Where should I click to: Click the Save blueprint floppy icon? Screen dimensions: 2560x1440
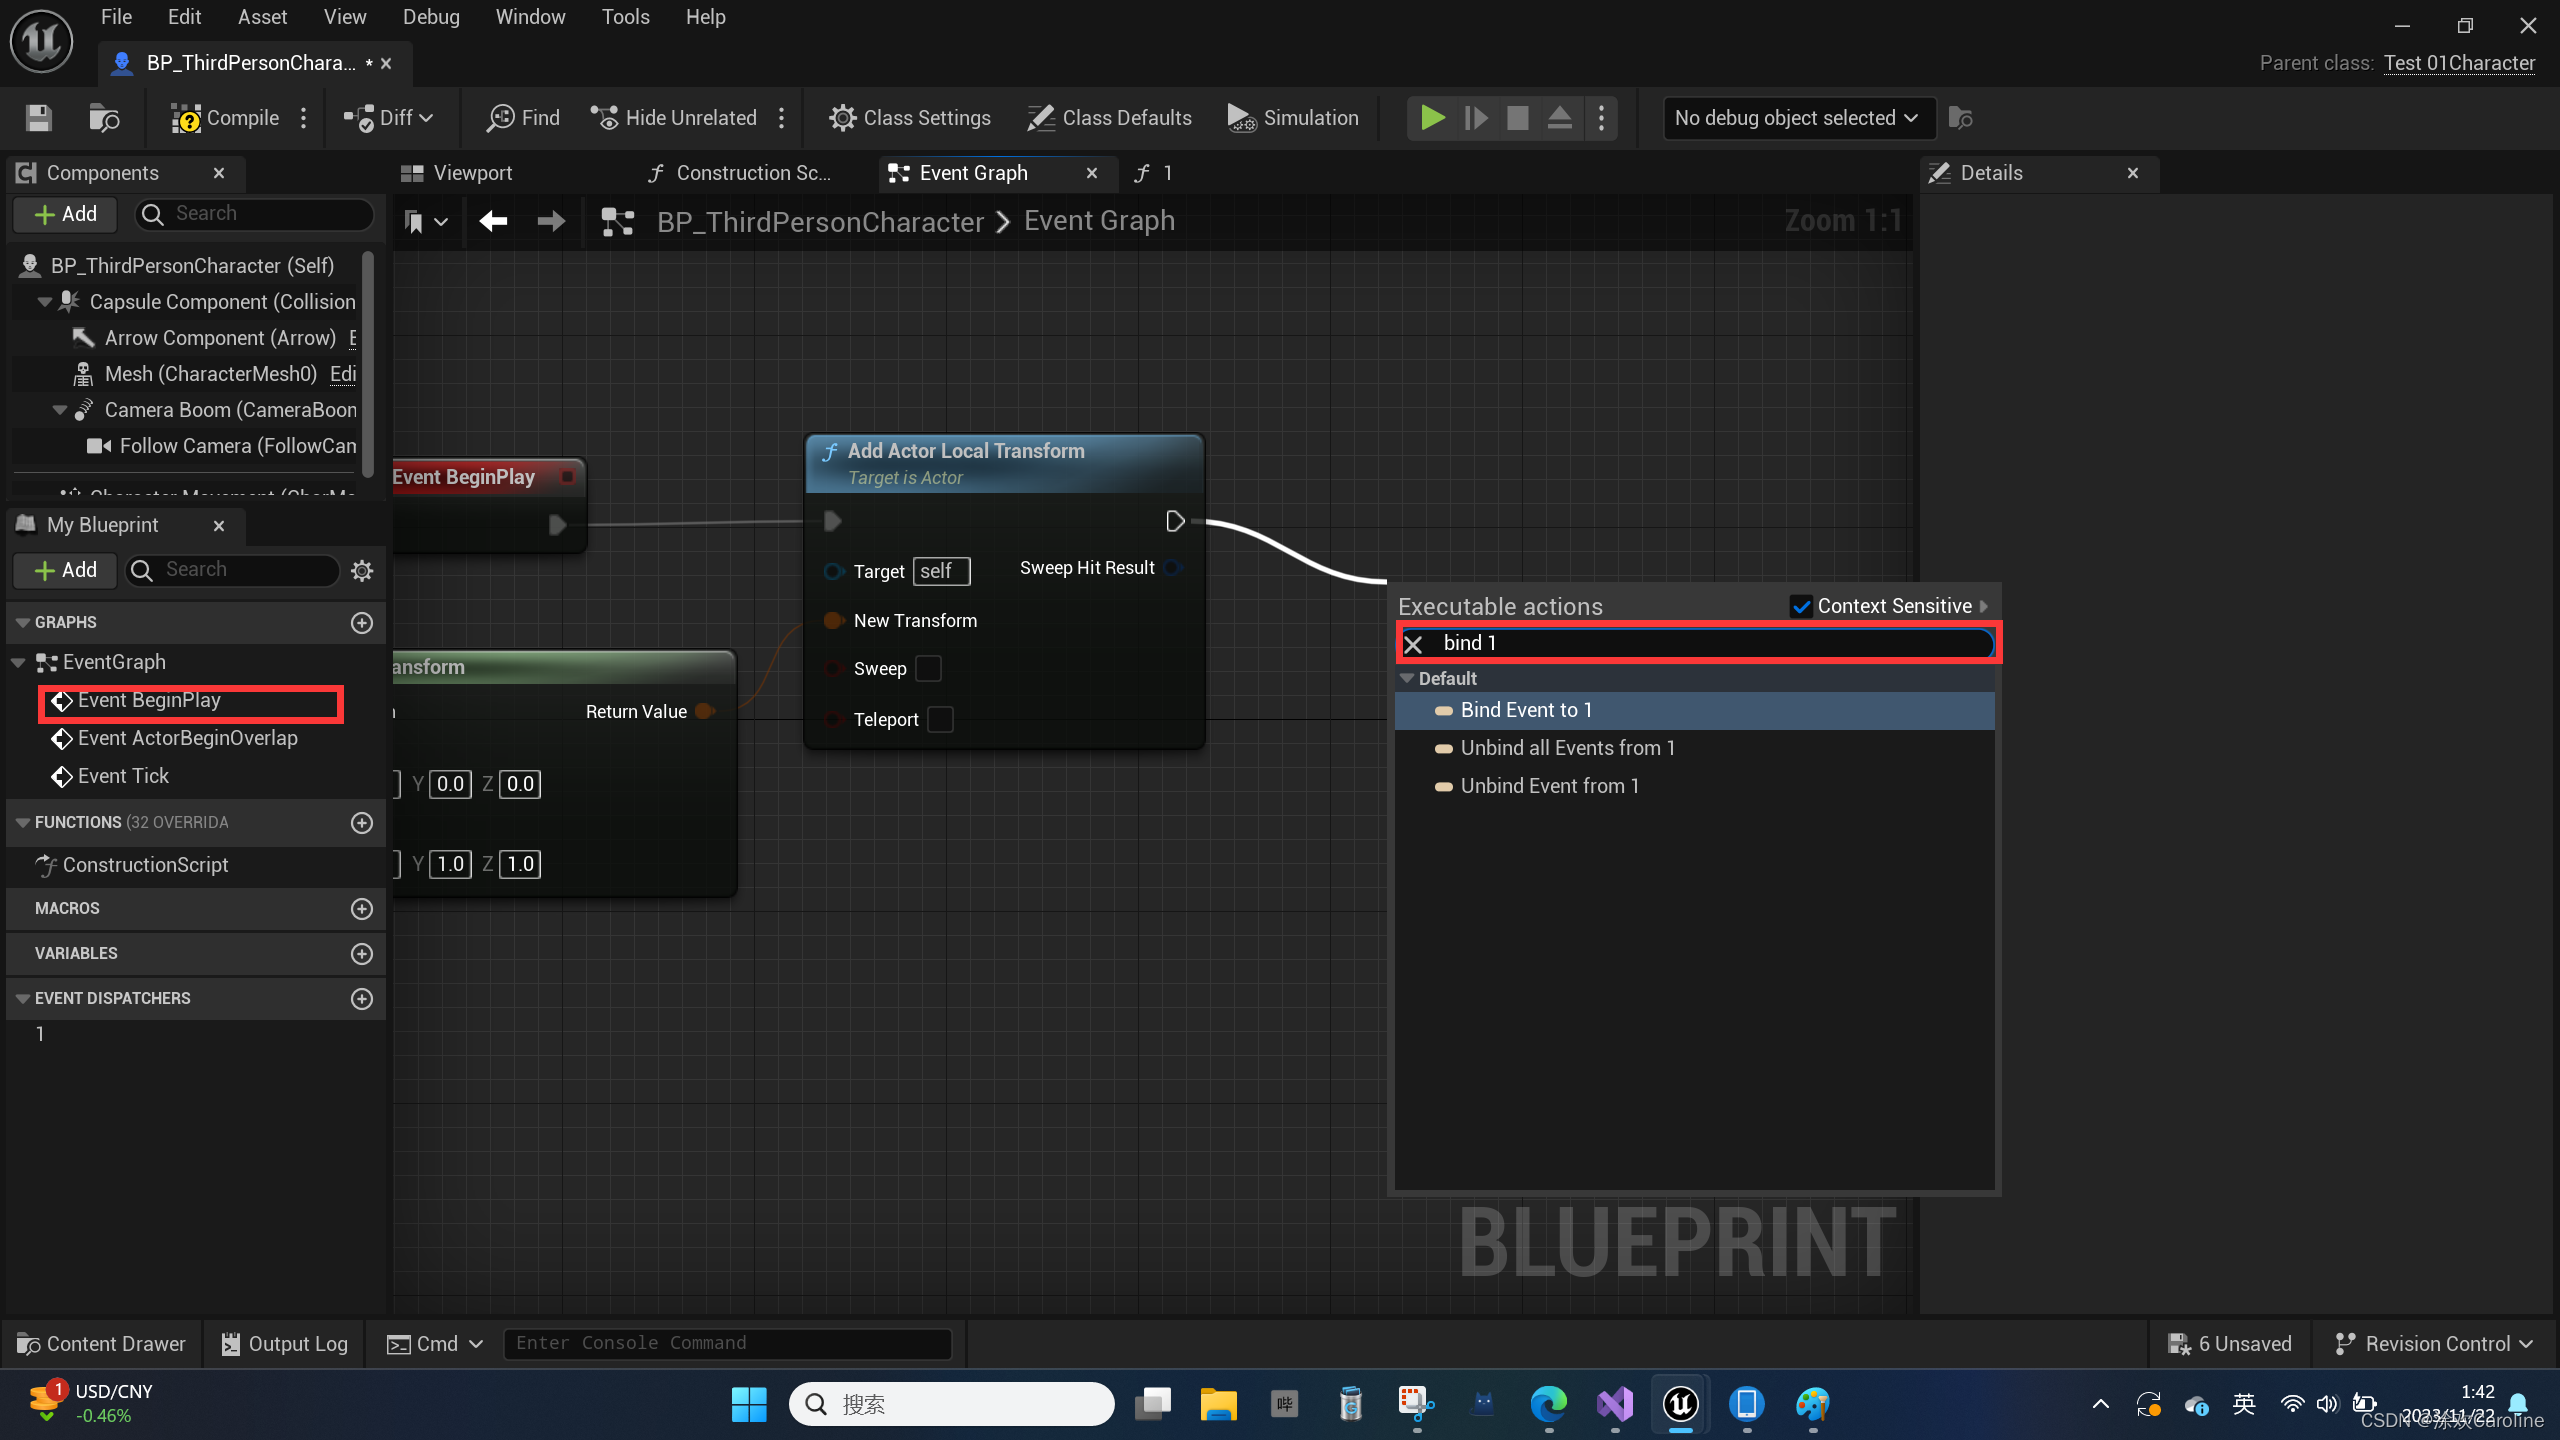click(39, 118)
